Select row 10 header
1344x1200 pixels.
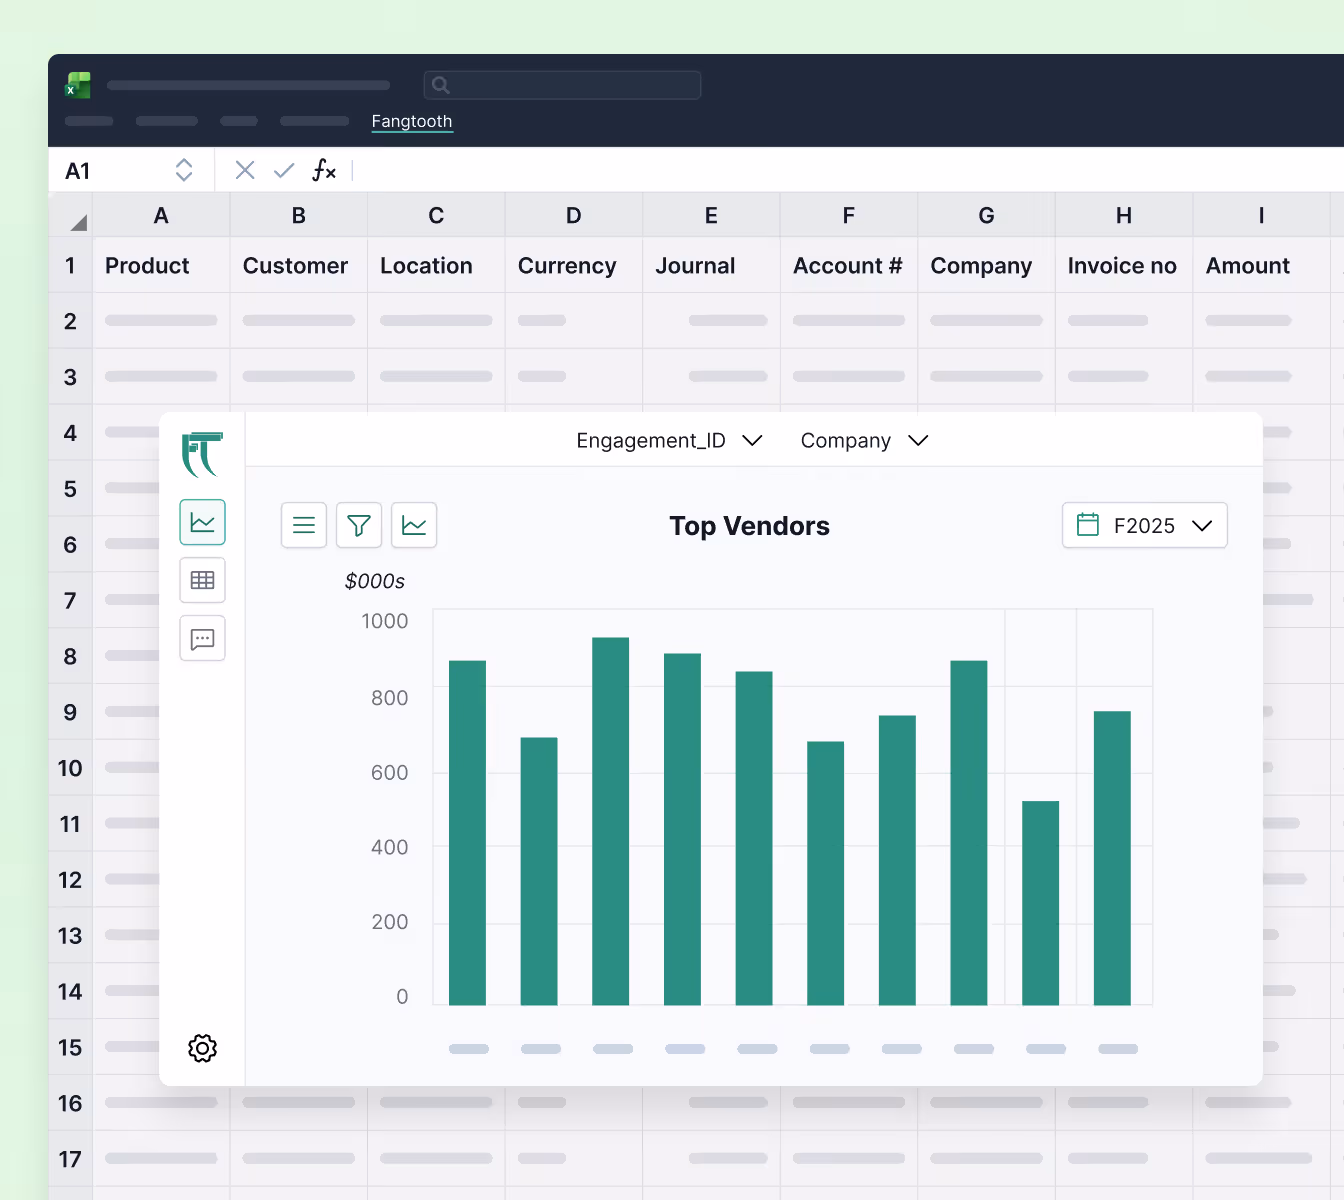pyautogui.click(x=70, y=768)
